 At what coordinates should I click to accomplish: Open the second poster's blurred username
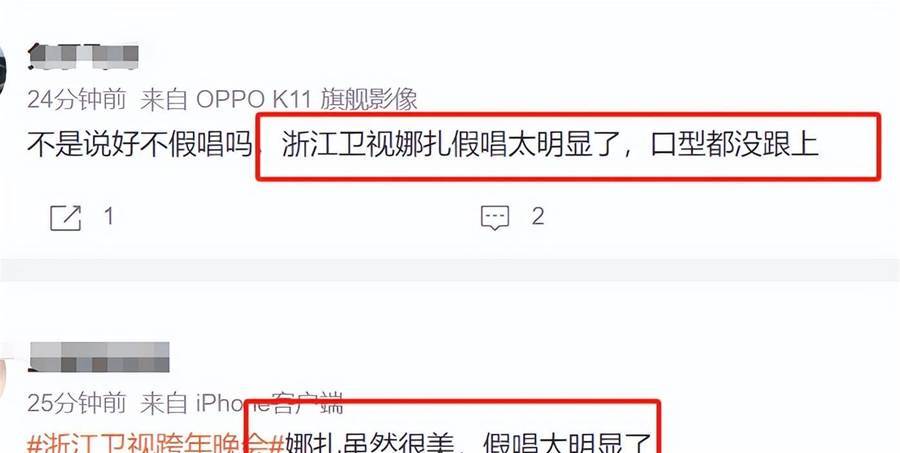tap(99, 357)
